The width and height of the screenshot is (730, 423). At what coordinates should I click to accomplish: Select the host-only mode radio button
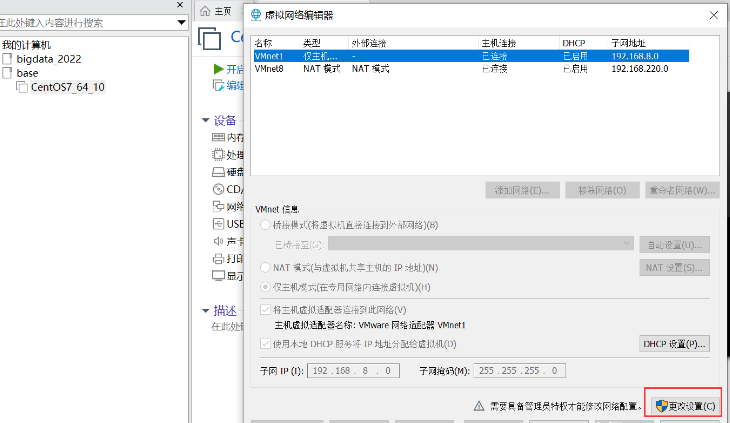coord(265,287)
